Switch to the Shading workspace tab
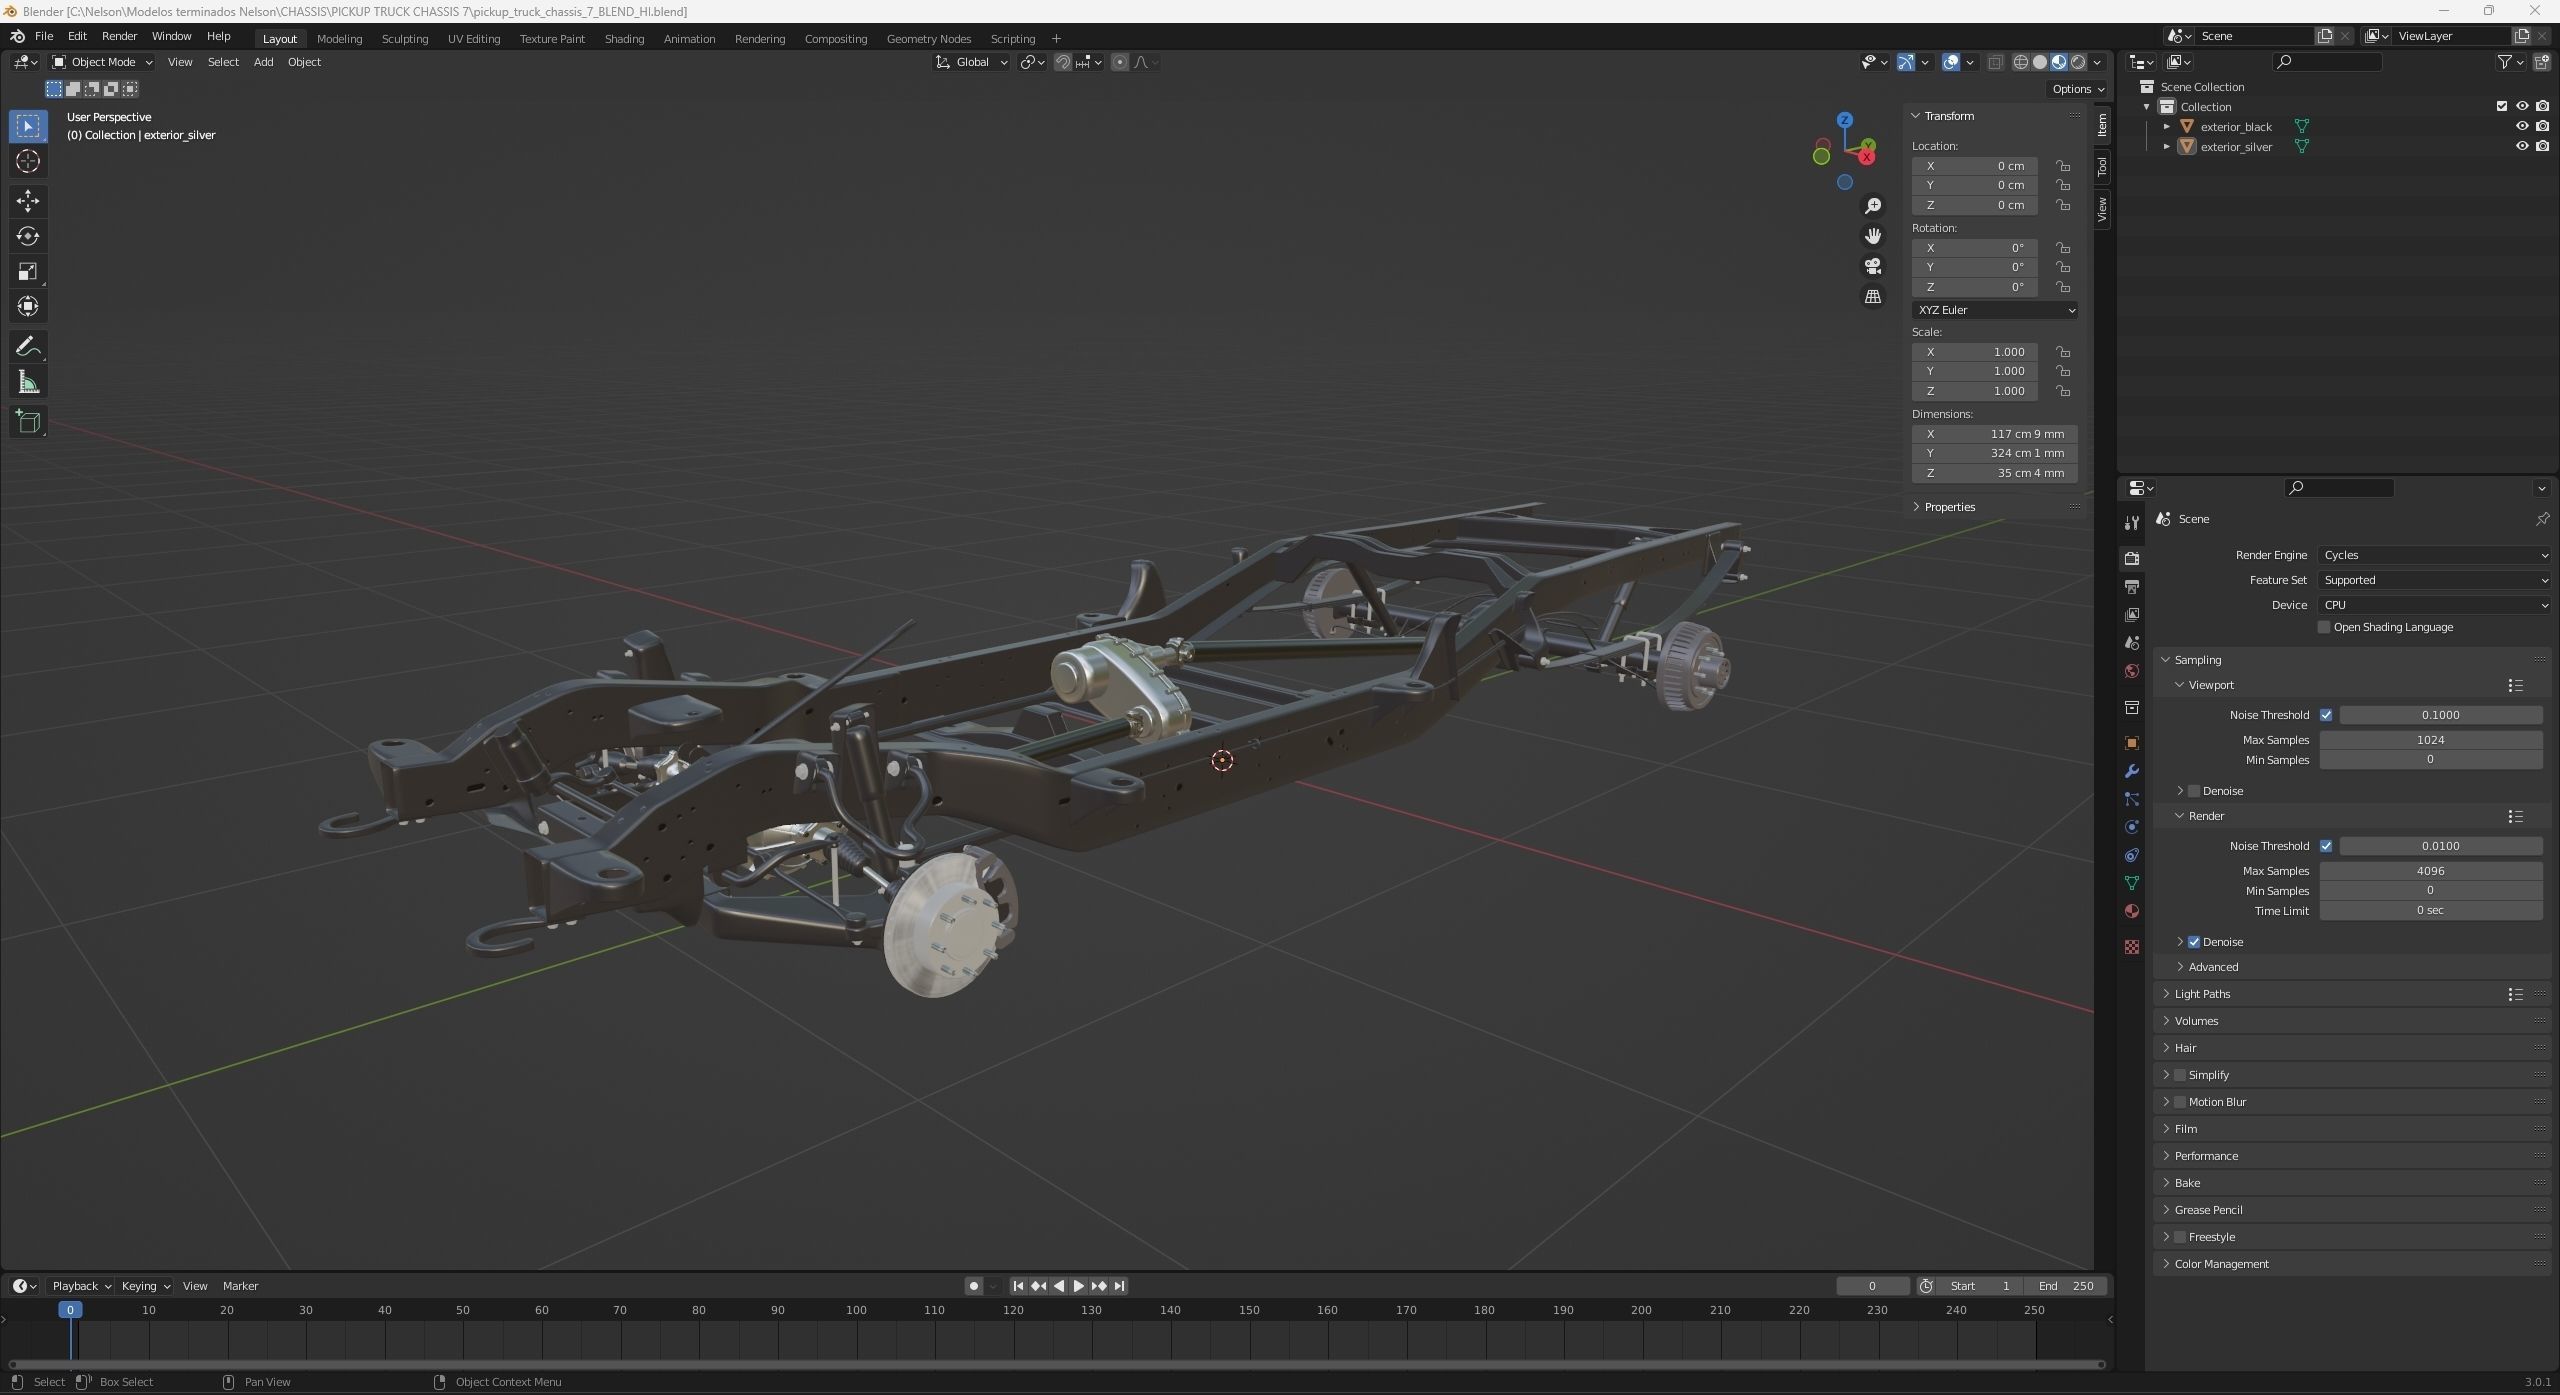 (624, 39)
